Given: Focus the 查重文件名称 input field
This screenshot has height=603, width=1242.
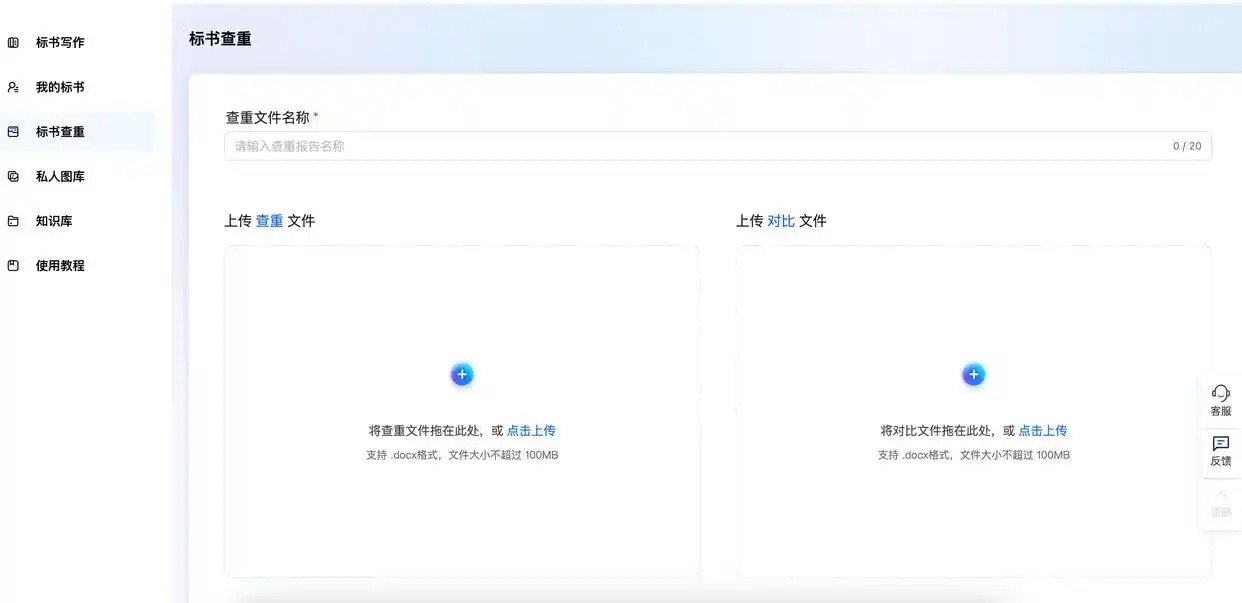Looking at the screenshot, I should coord(700,146).
